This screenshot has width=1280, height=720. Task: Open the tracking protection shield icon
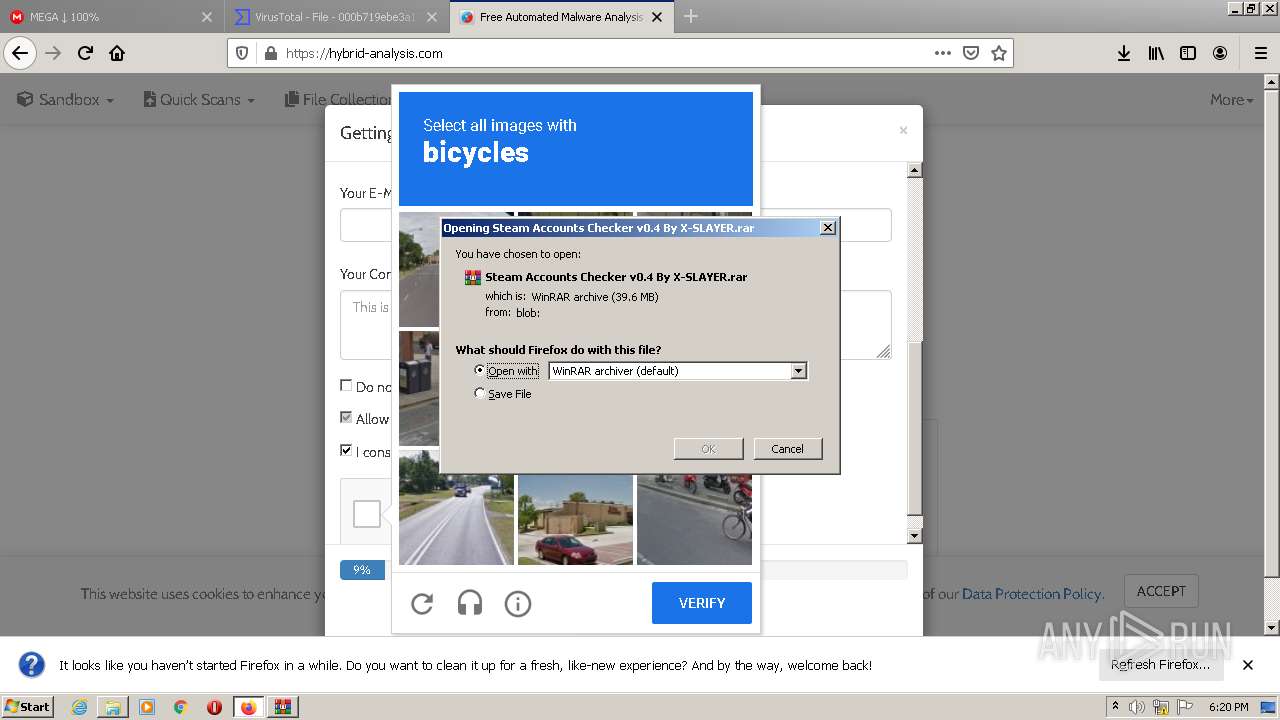tap(243, 53)
